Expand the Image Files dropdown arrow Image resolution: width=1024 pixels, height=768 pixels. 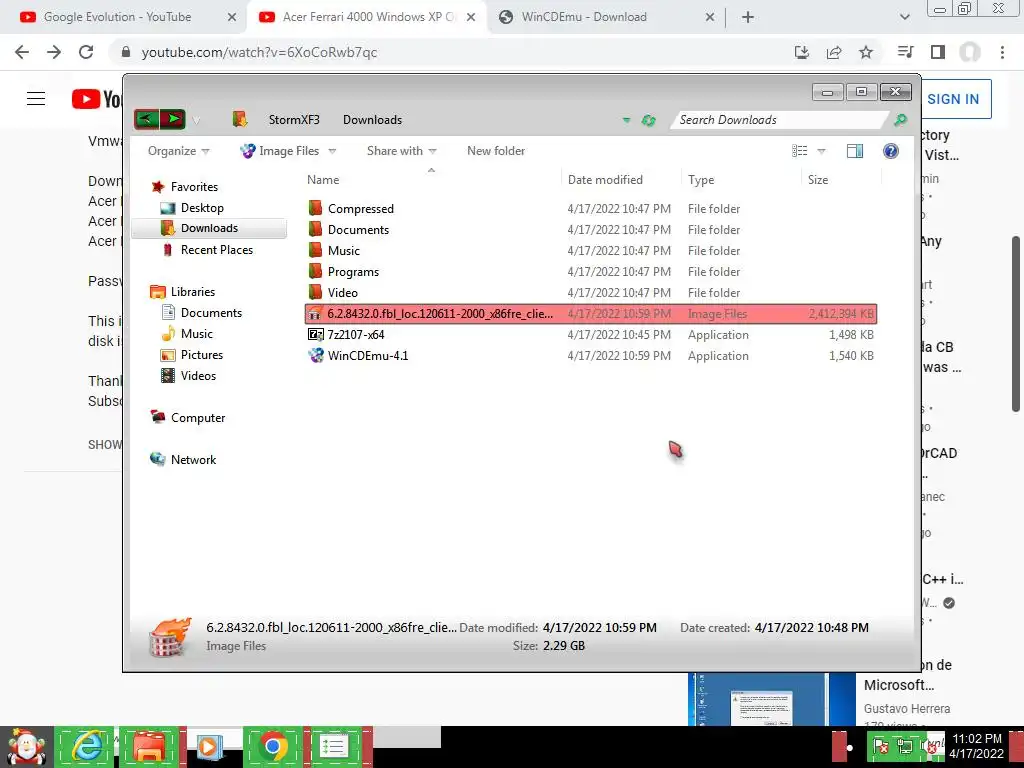click(x=332, y=151)
